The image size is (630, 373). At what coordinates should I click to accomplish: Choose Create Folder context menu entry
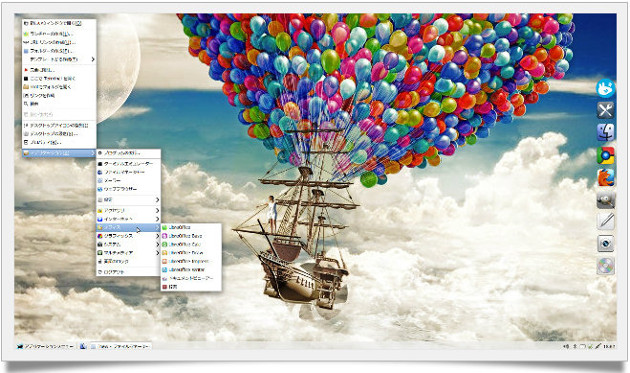click(59, 51)
